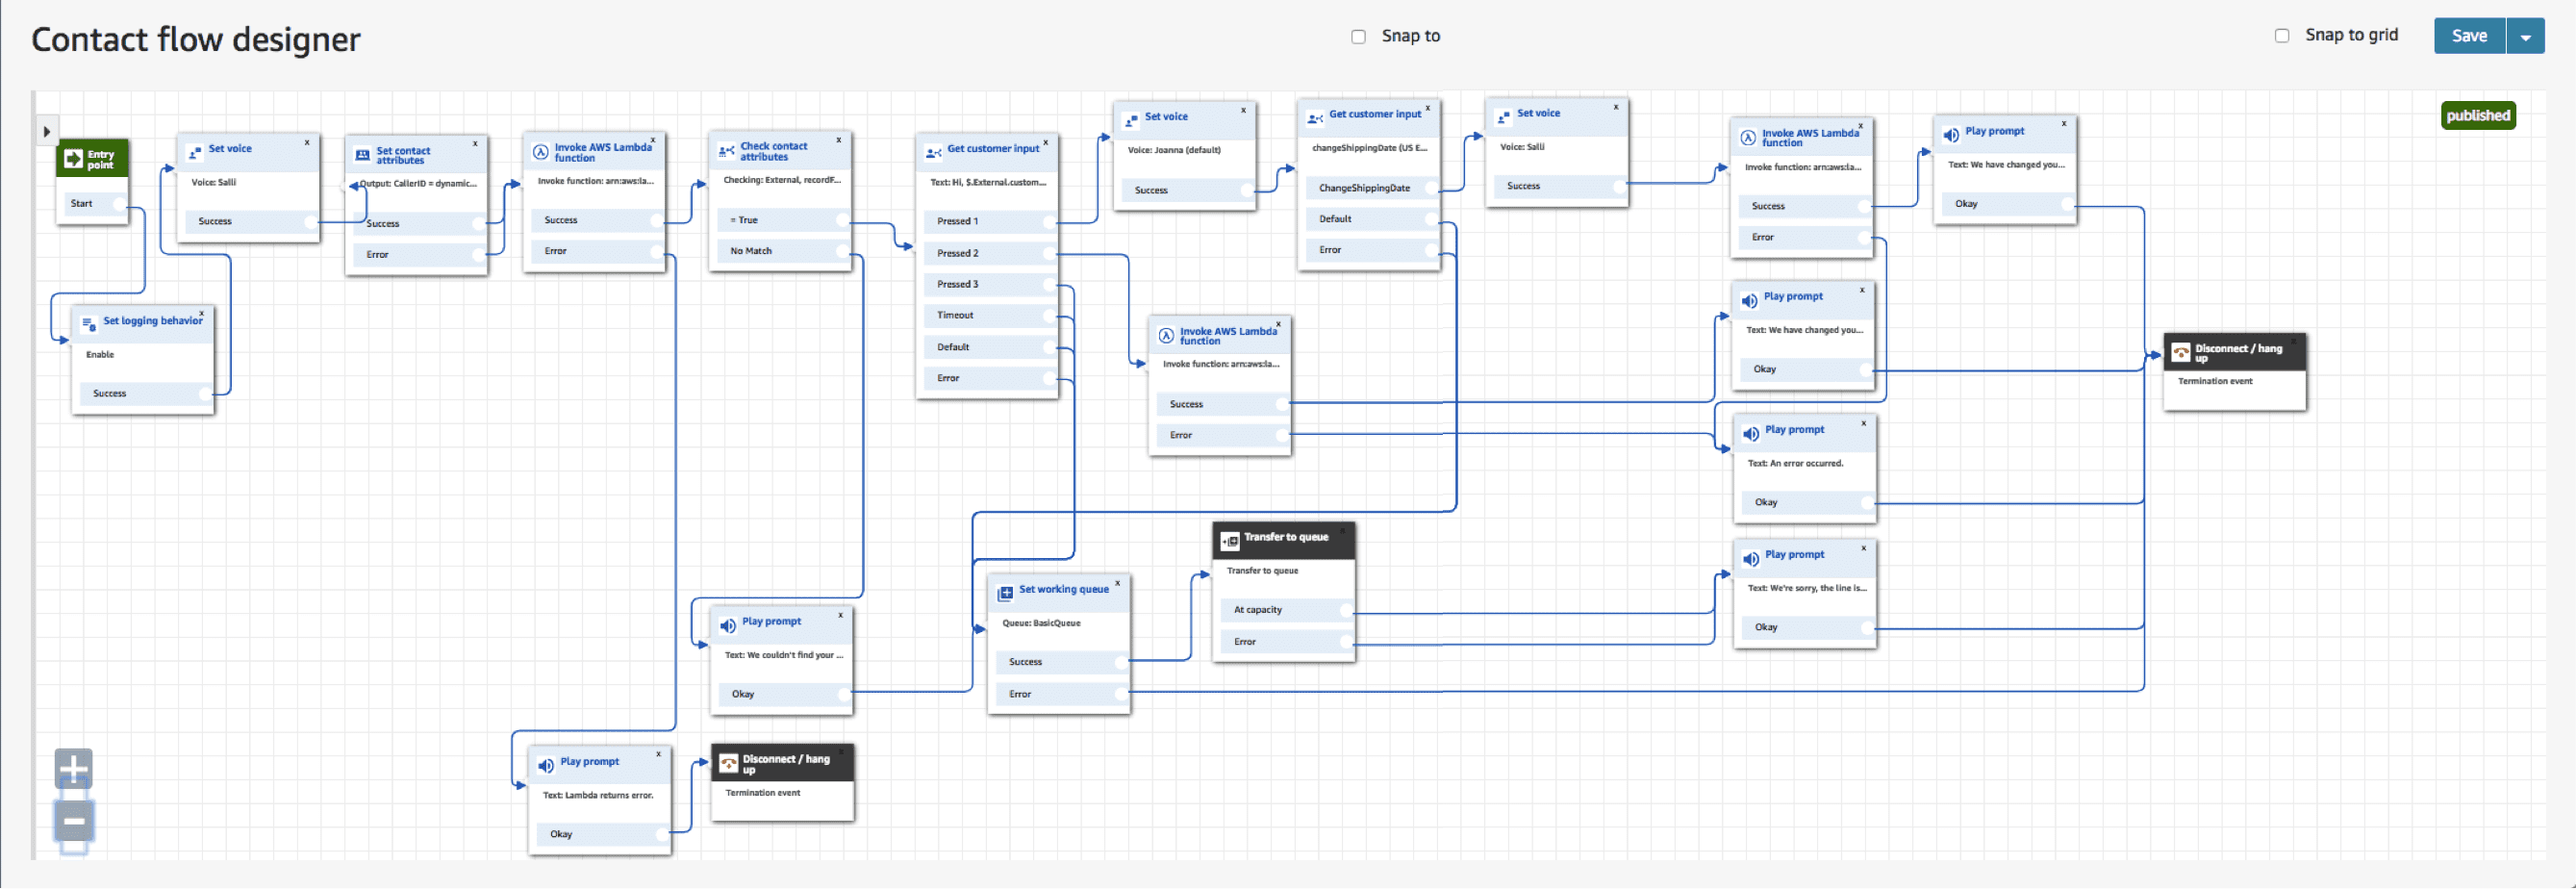
Task: Click the ChangeShippingDate branch row
Action: point(1371,188)
